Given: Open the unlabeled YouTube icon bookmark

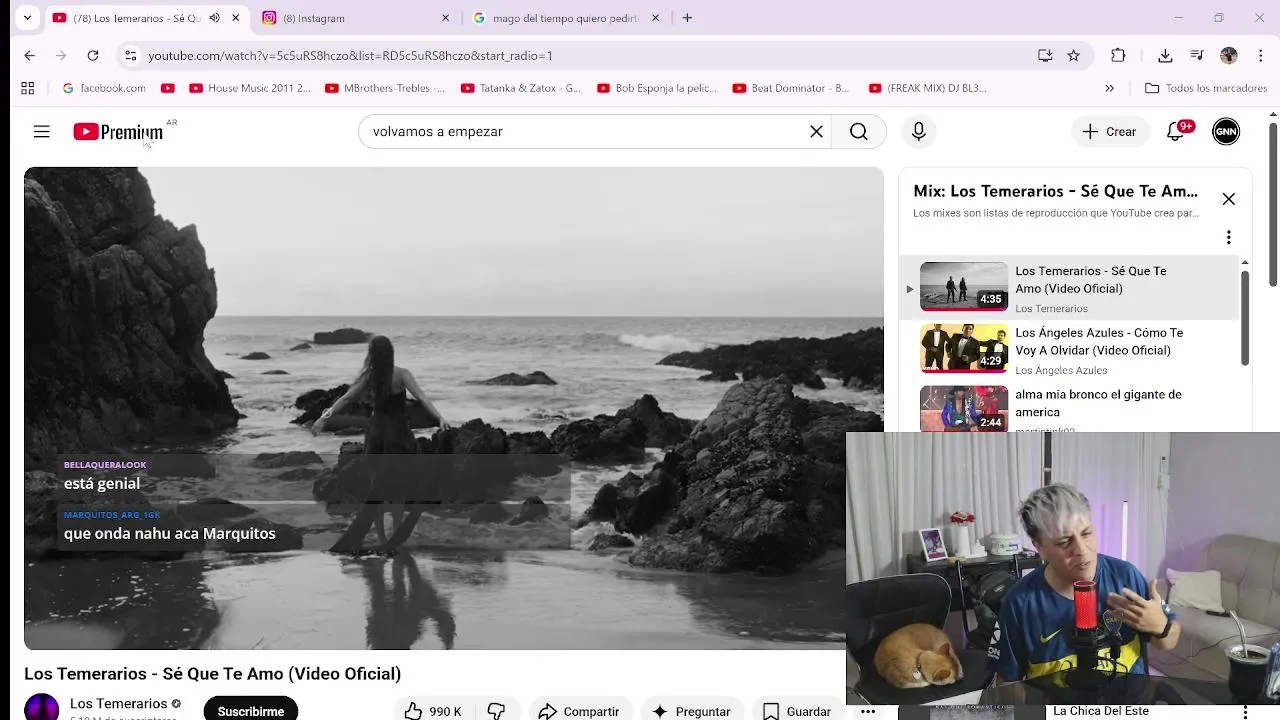Looking at the screenshot, I should point(168,88).
